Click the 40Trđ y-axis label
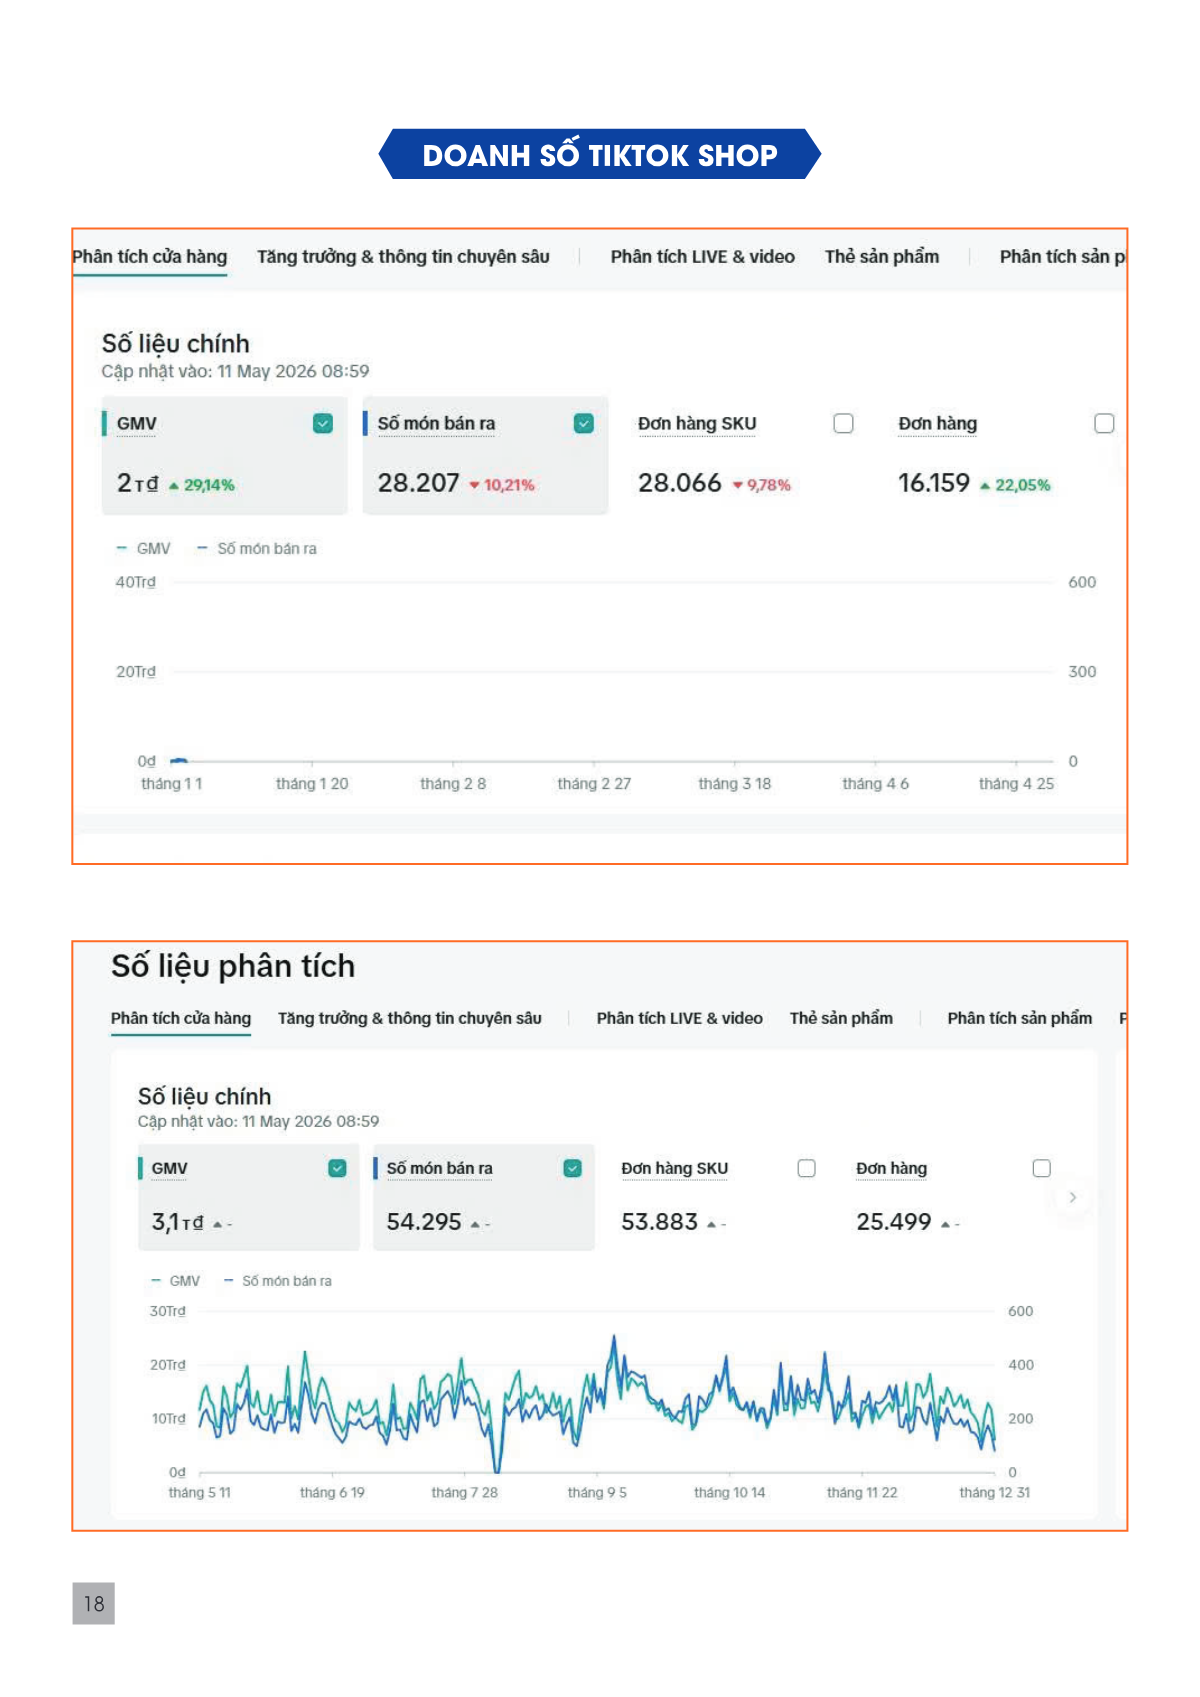Image resolution: width=1200 pixels, height=1697 pixels. (x=136, y=582)
